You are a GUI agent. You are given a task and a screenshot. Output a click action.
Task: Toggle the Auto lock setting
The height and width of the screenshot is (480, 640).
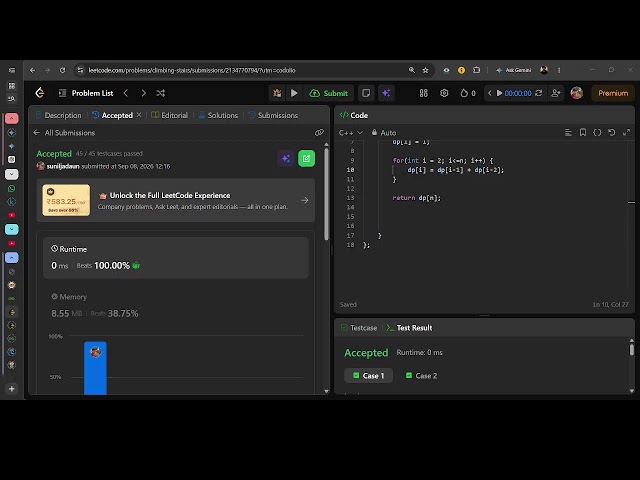[x=384, y=133]
